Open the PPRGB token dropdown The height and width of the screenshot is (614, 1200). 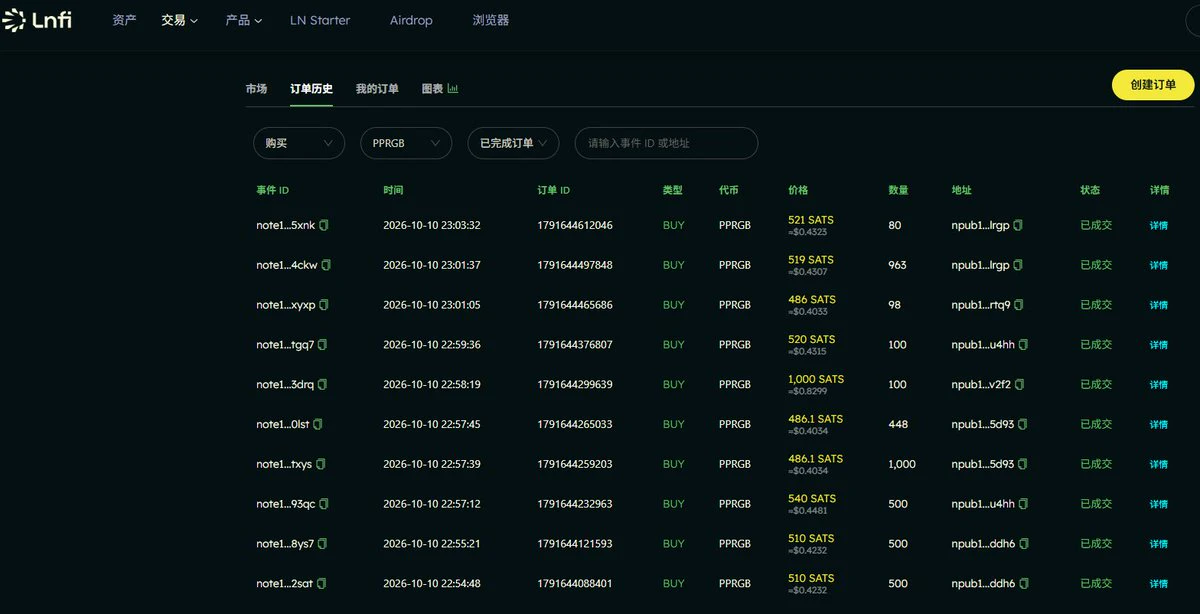click(x=406, y=143)
